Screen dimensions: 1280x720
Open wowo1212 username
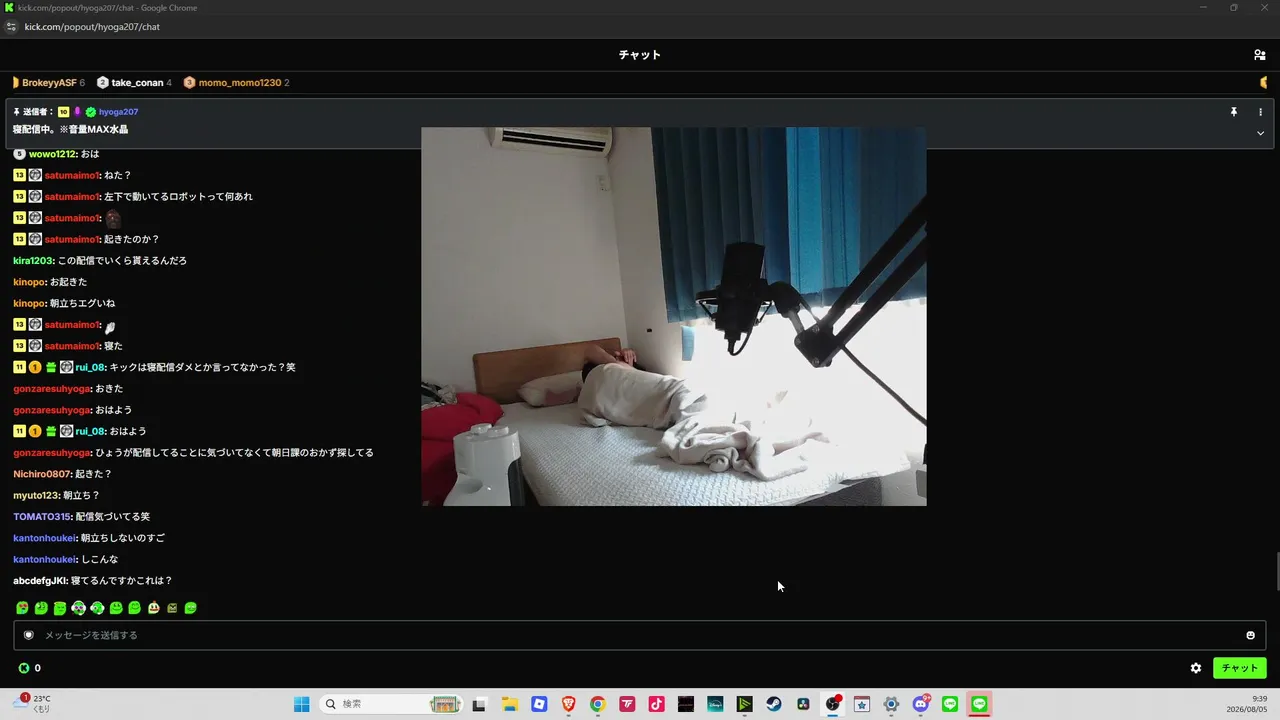52,154
